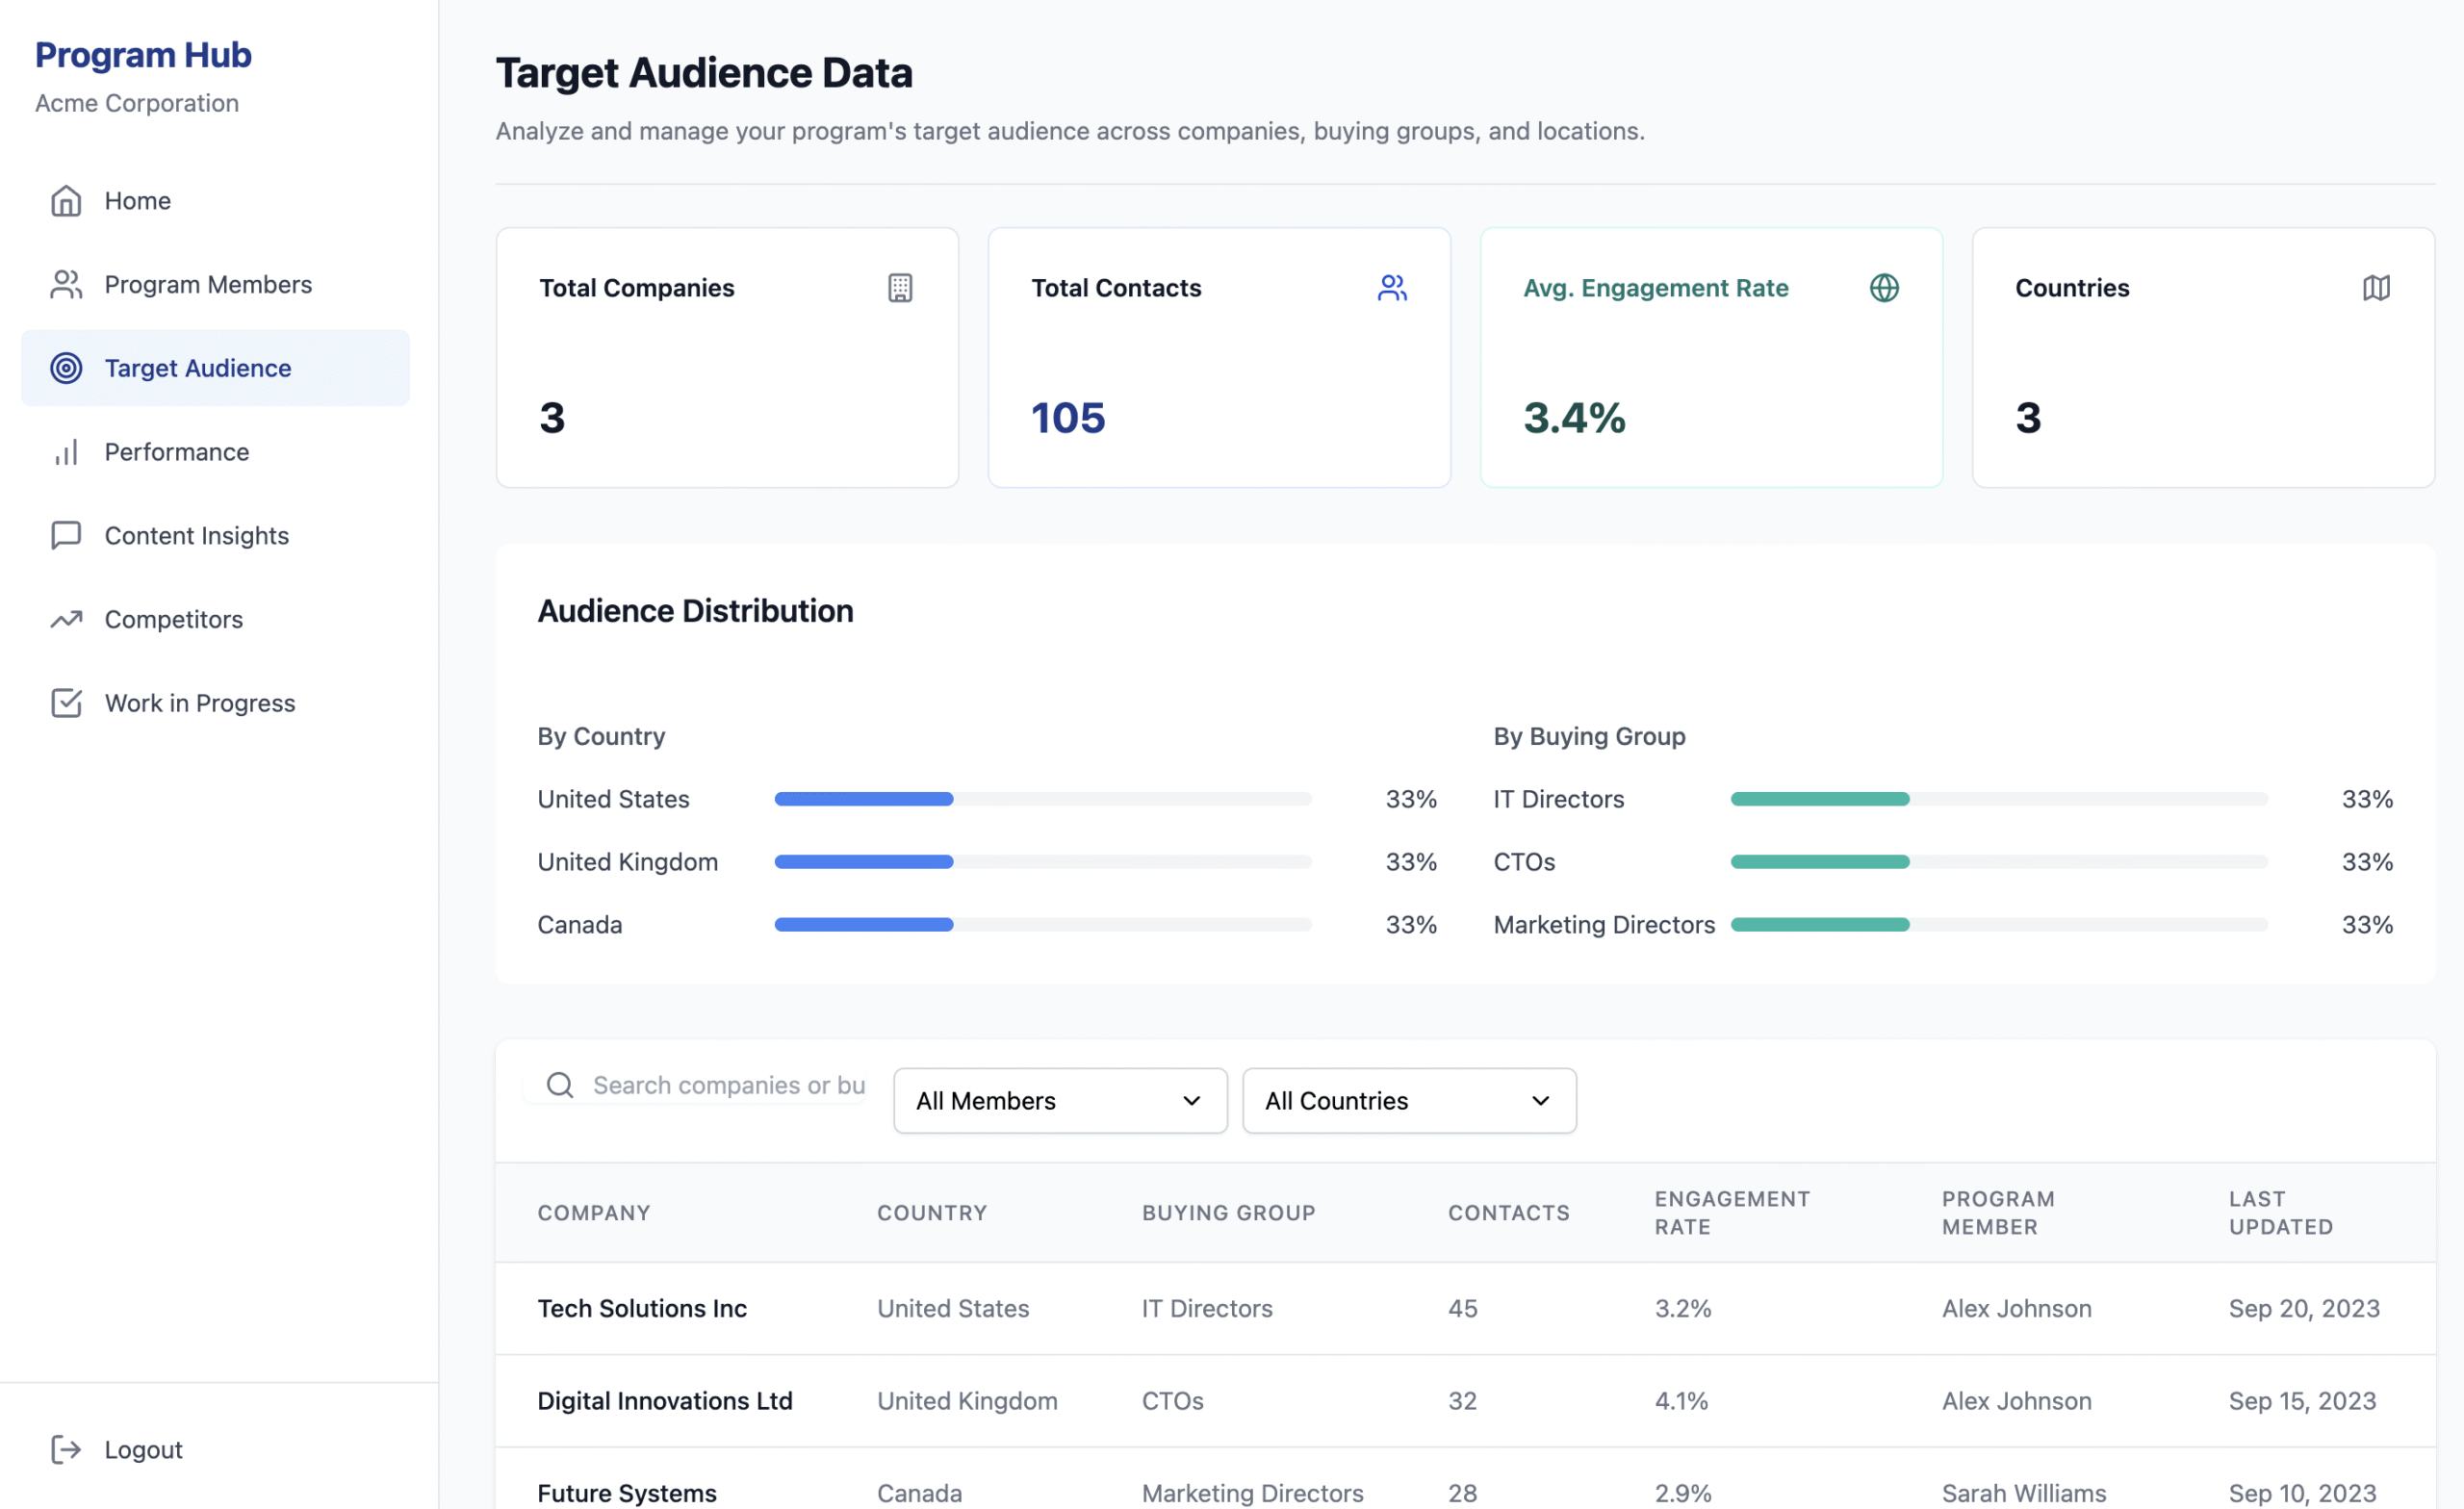Click the Sep 20, 2023 date cell
The width and height of the screenshot is (2464, 1509).
[2304, 1309]
